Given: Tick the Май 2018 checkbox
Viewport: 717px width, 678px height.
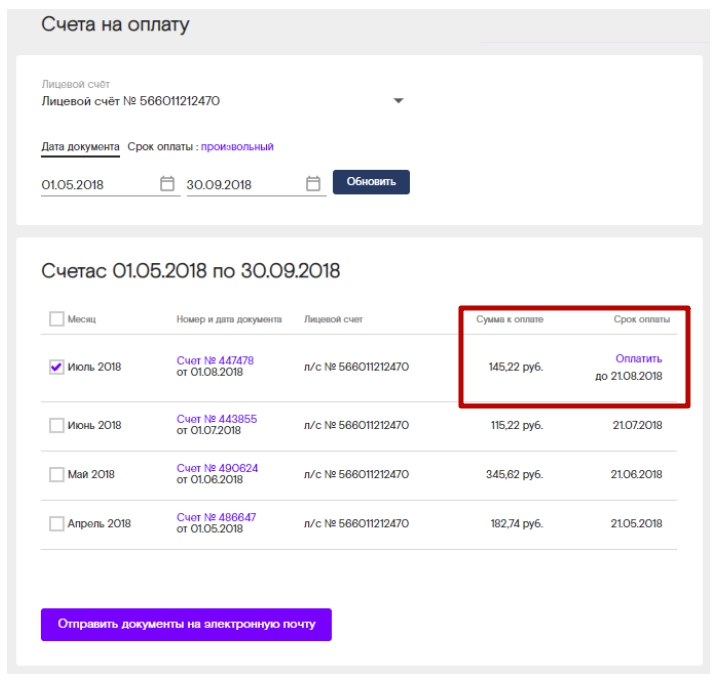Looking at the screenshot, I should (x=56, y=474).
